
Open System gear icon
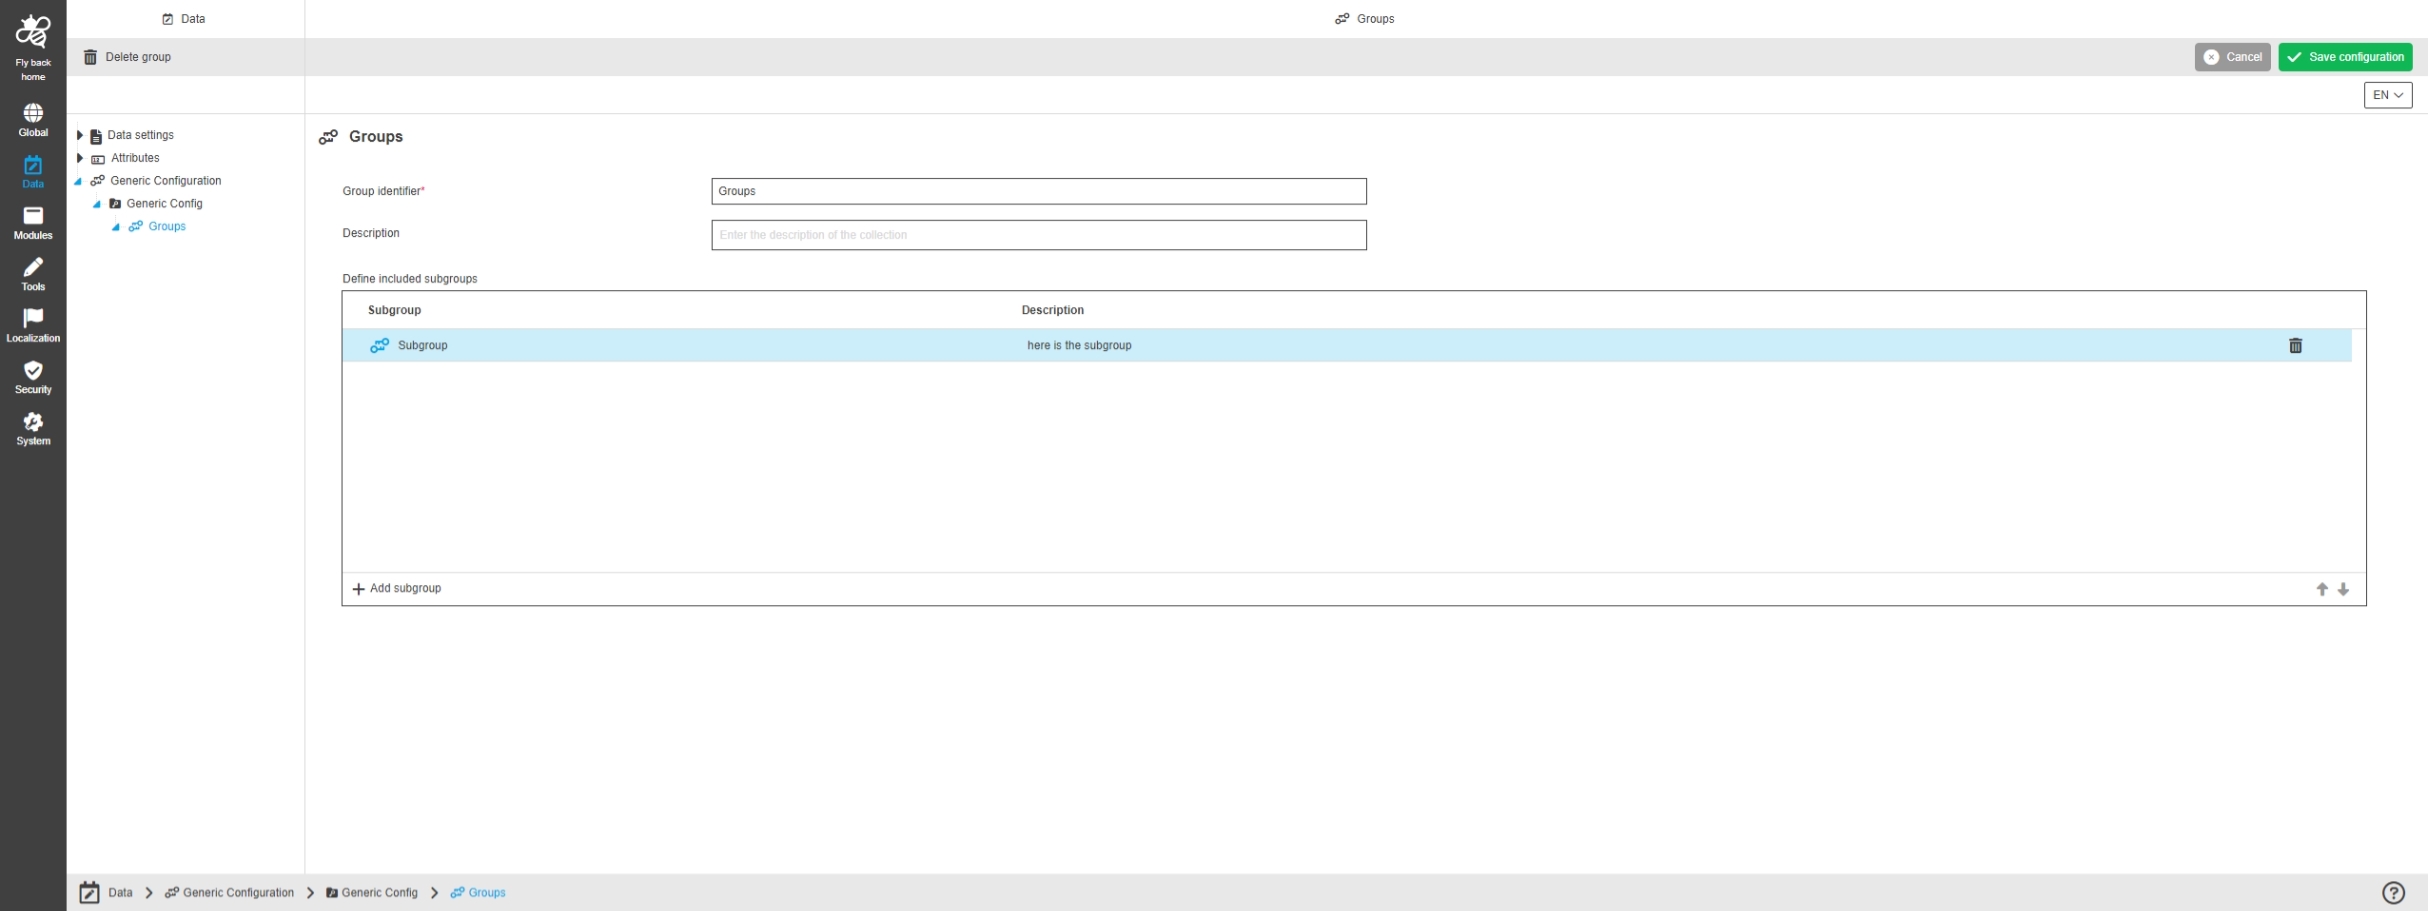33,421
